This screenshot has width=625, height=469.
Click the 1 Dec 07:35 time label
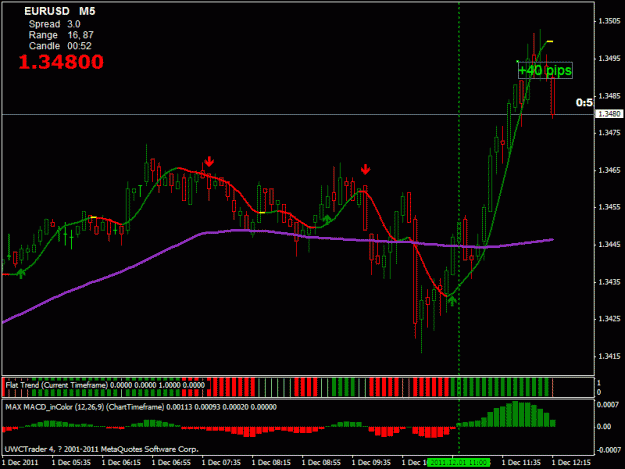tap(221, 463)
